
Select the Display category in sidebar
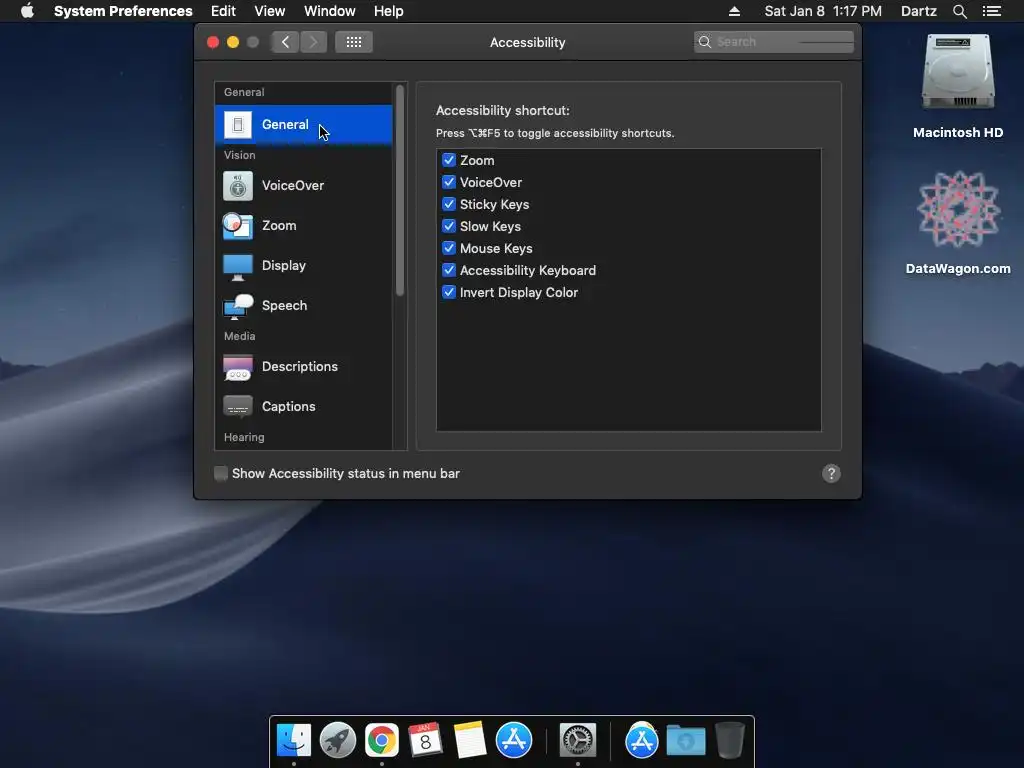(x=304, y=265)
